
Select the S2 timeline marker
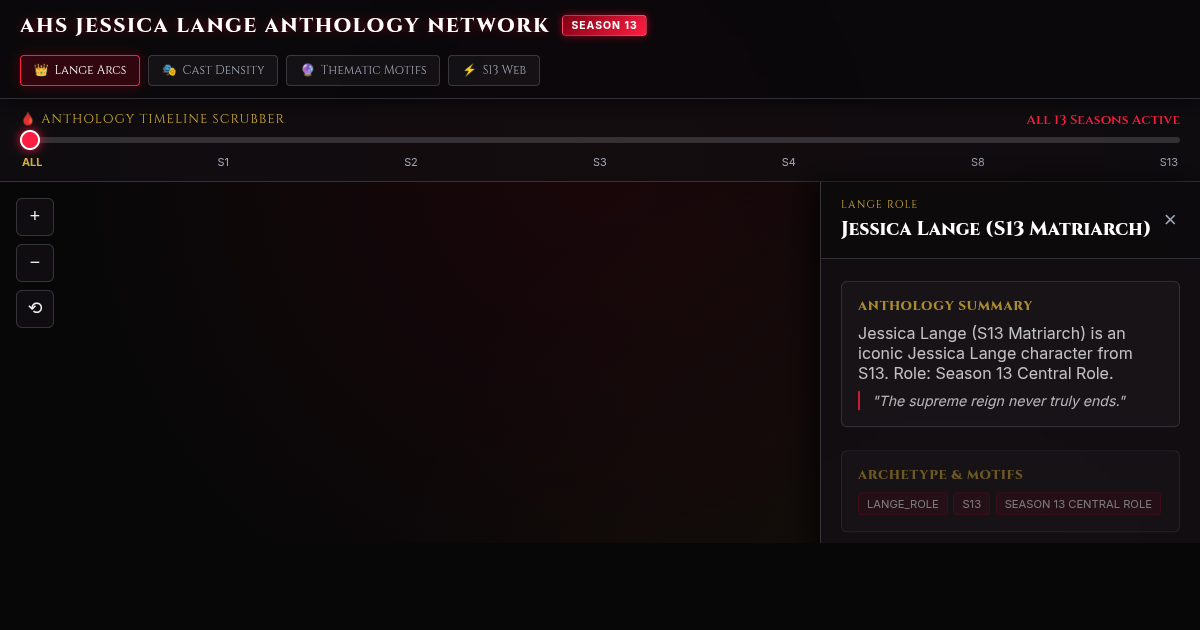coord(411,162)
